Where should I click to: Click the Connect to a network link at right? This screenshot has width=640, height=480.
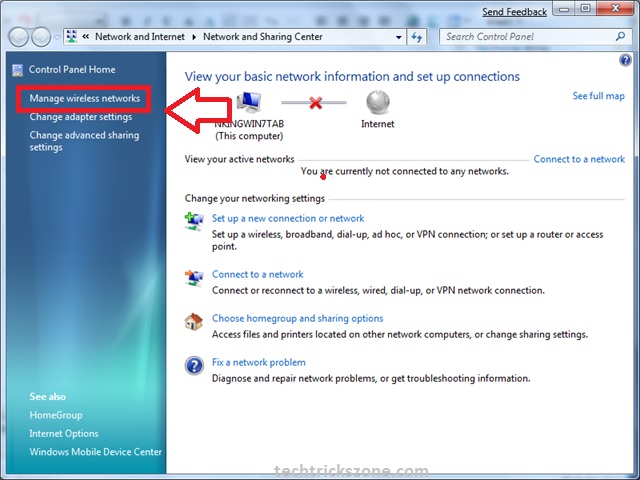579,159
